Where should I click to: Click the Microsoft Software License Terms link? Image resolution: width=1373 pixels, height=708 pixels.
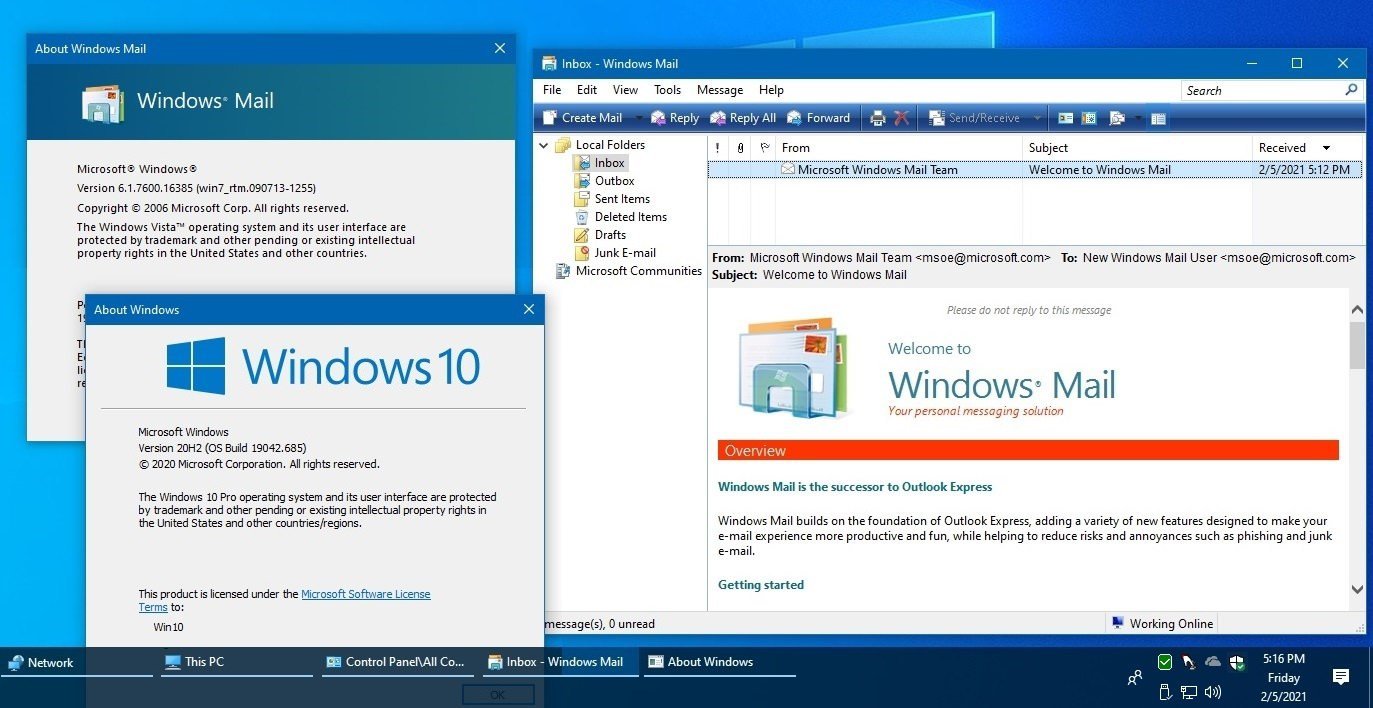[x=365, y=594]
